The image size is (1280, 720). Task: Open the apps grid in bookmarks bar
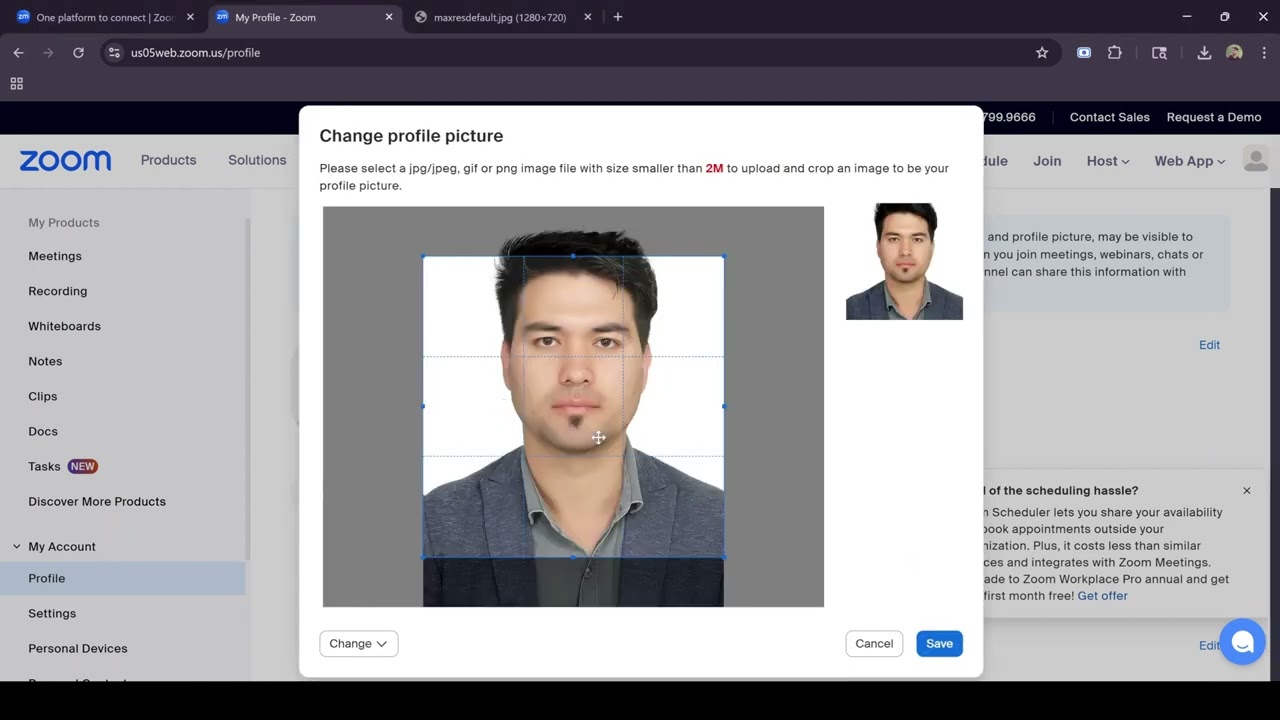[x=17, y=84]
